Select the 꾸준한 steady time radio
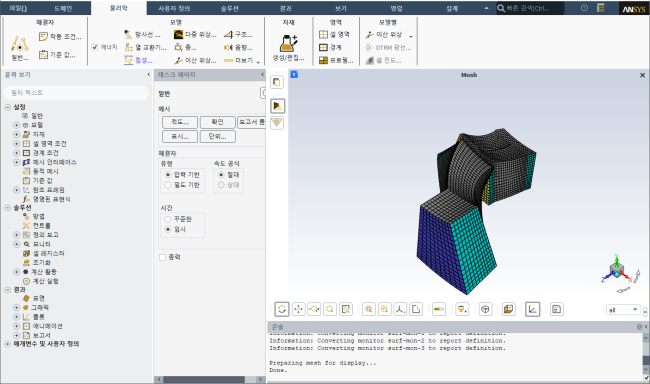Image resolution: width=650 pixels, height=384 pixels. 168,219
